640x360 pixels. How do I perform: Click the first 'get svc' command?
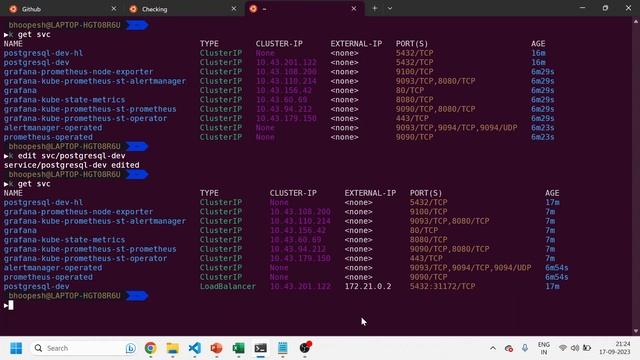click(34, 35)
